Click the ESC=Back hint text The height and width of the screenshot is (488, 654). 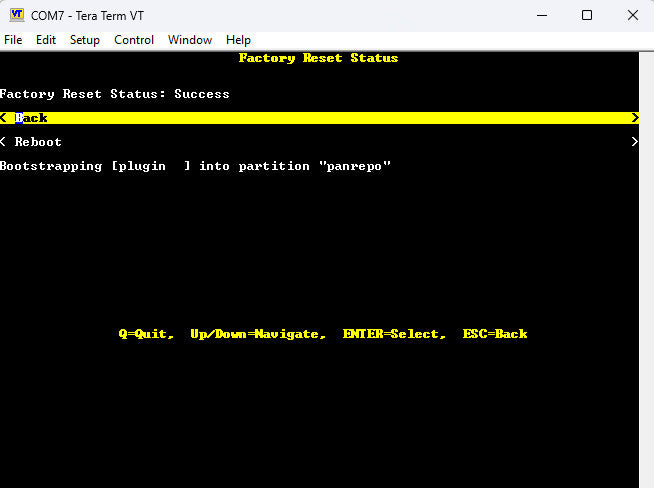coord(495,334)
